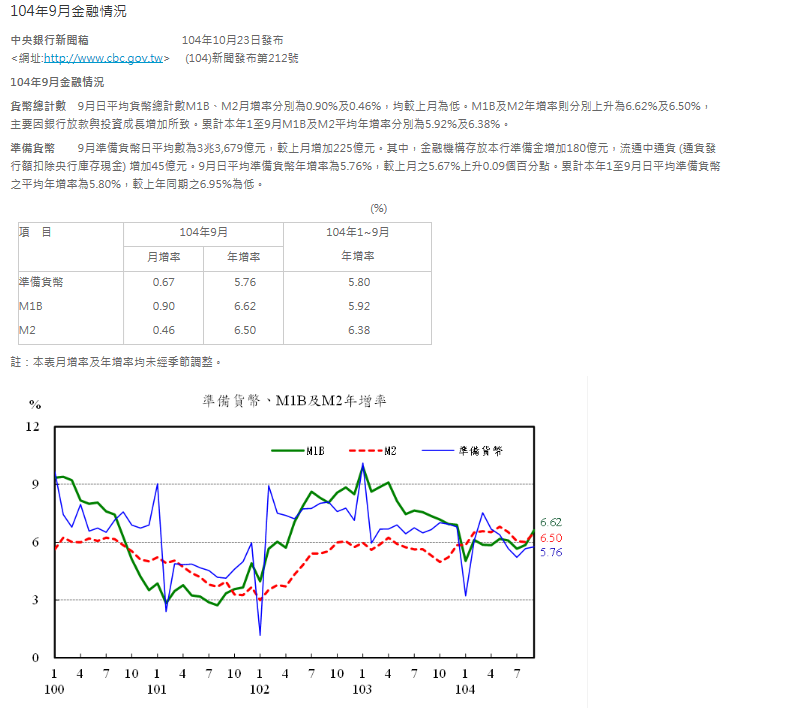The image size is (790, 708).
Task: Click the M1B row label in table
Action: tap(31, 306)
